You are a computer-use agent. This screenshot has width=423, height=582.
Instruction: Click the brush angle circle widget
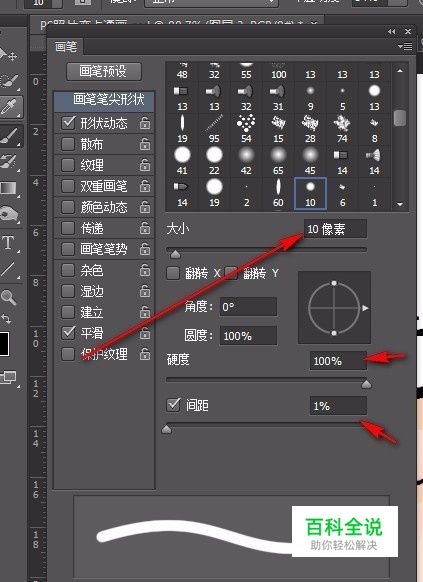[334, 307]
